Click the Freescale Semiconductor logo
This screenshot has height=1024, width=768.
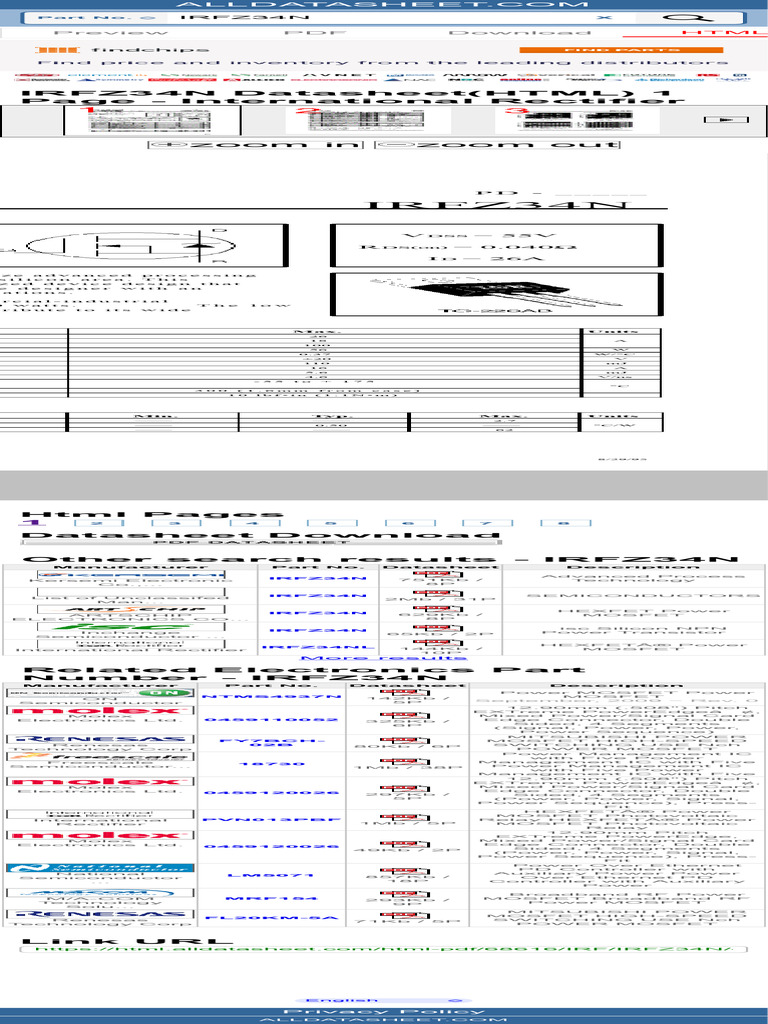(100, 758)
